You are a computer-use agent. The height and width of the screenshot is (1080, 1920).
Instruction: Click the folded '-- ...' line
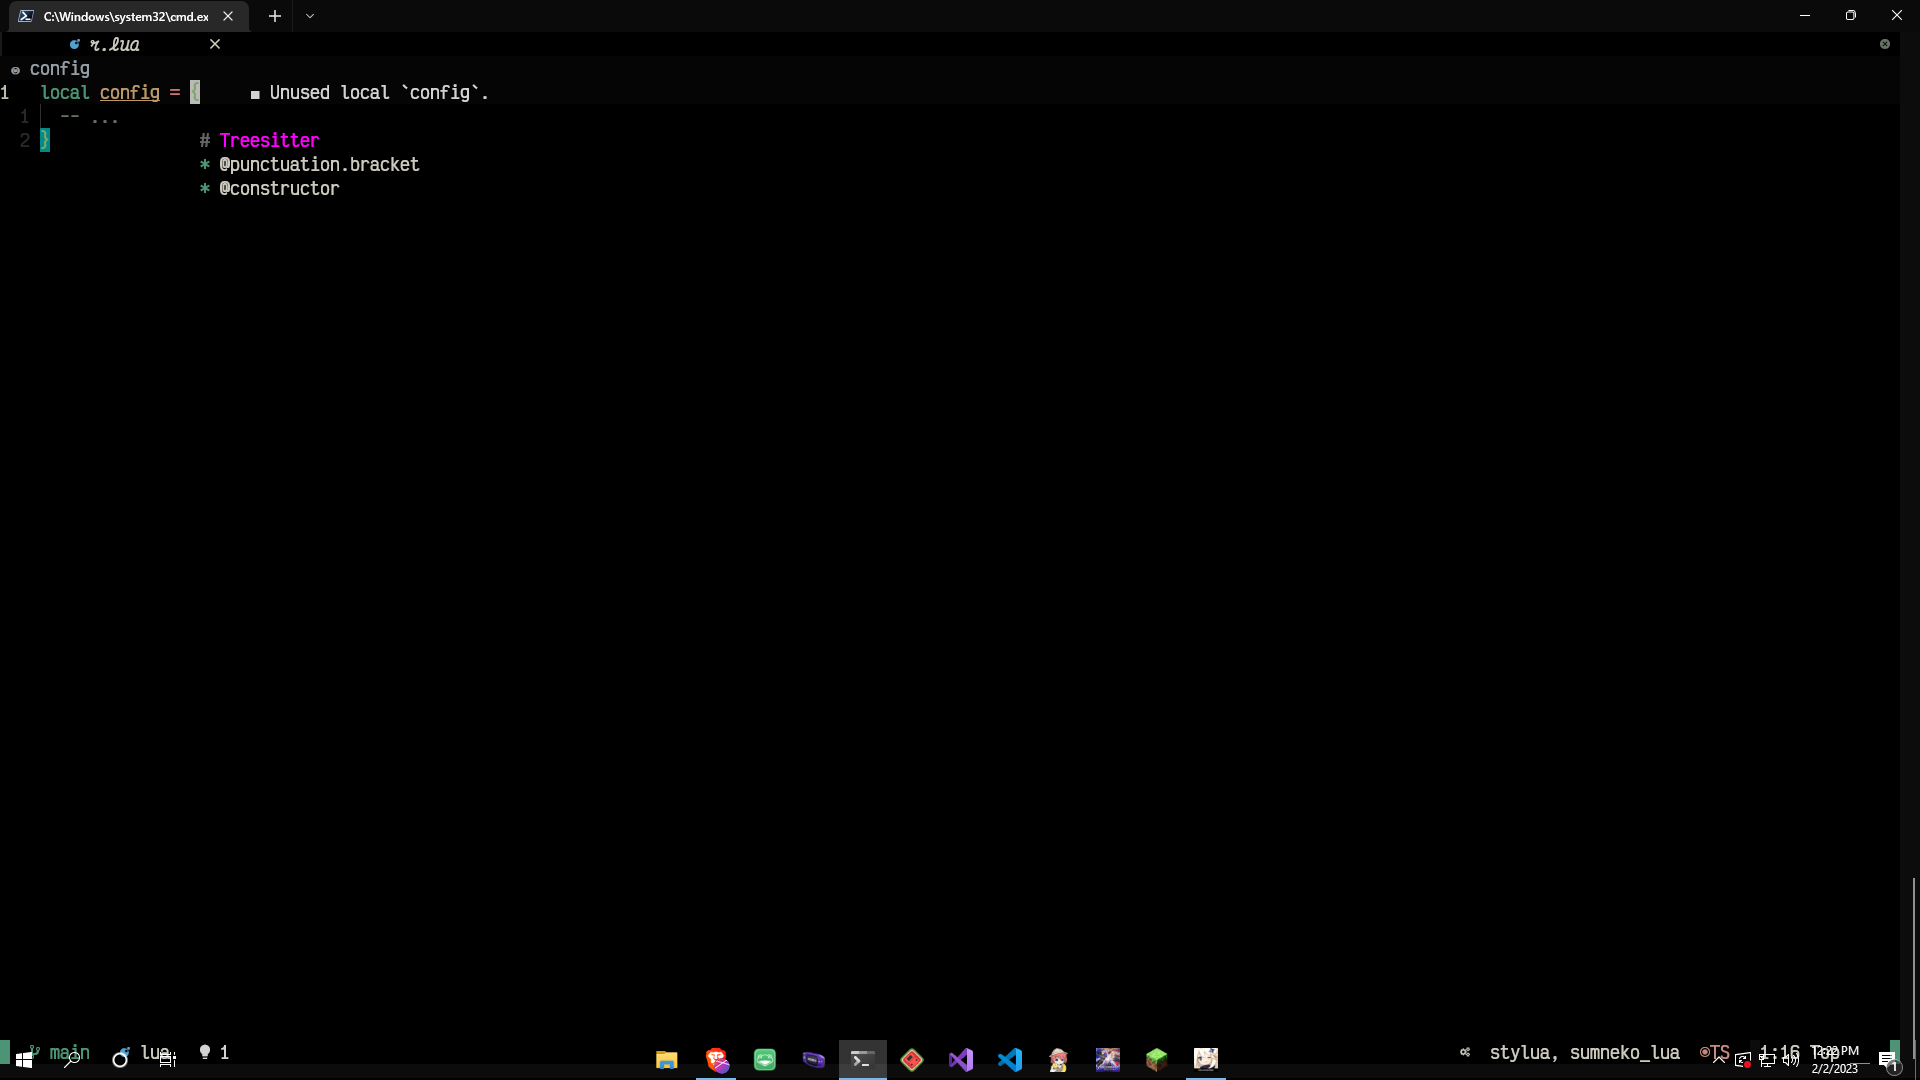[x=90, y=117]
